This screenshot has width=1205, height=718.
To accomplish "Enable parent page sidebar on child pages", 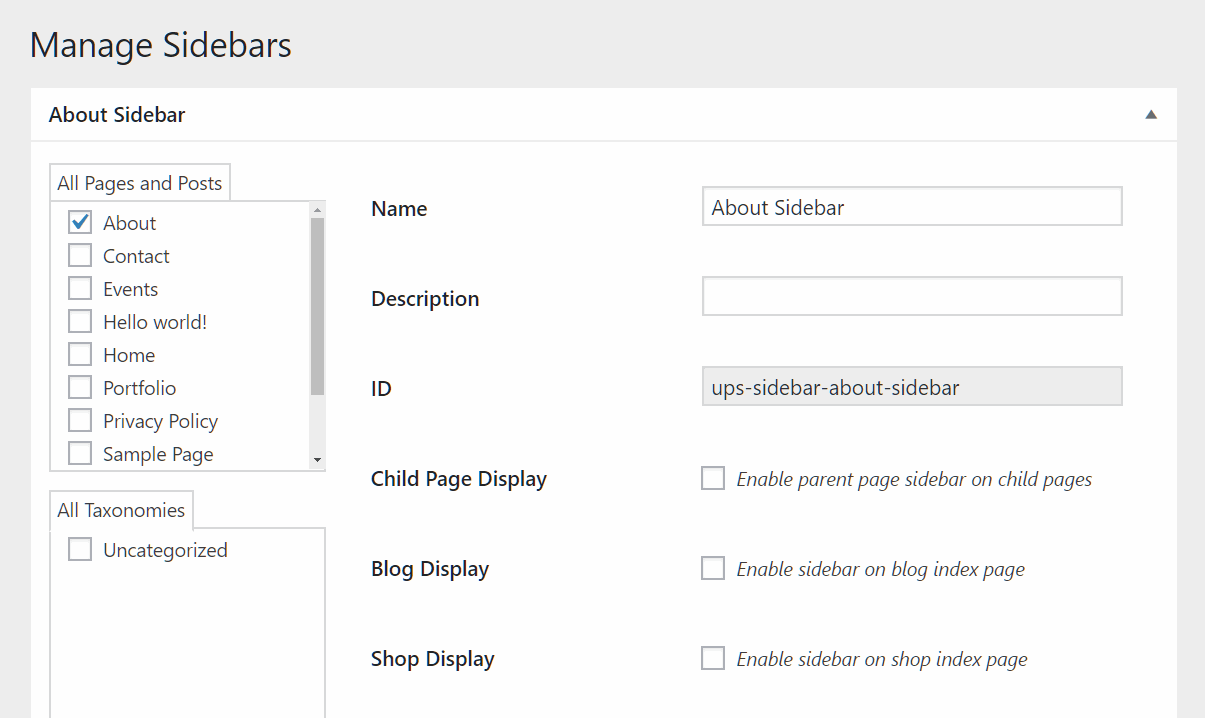I will [x=713, y=478].
